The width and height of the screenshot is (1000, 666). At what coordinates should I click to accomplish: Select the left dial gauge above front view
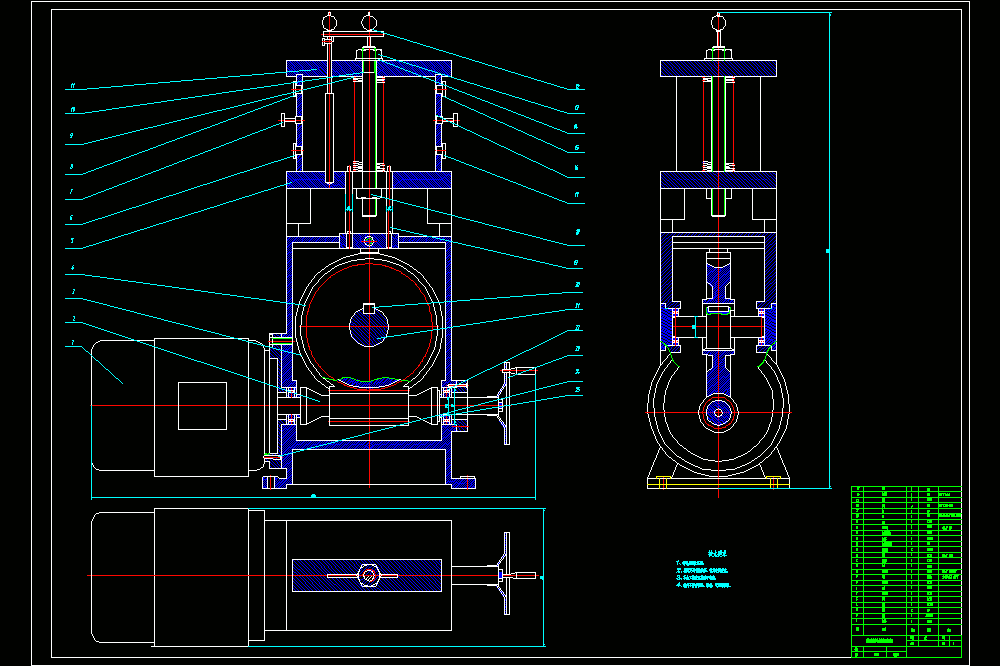[x=328, y=23]
